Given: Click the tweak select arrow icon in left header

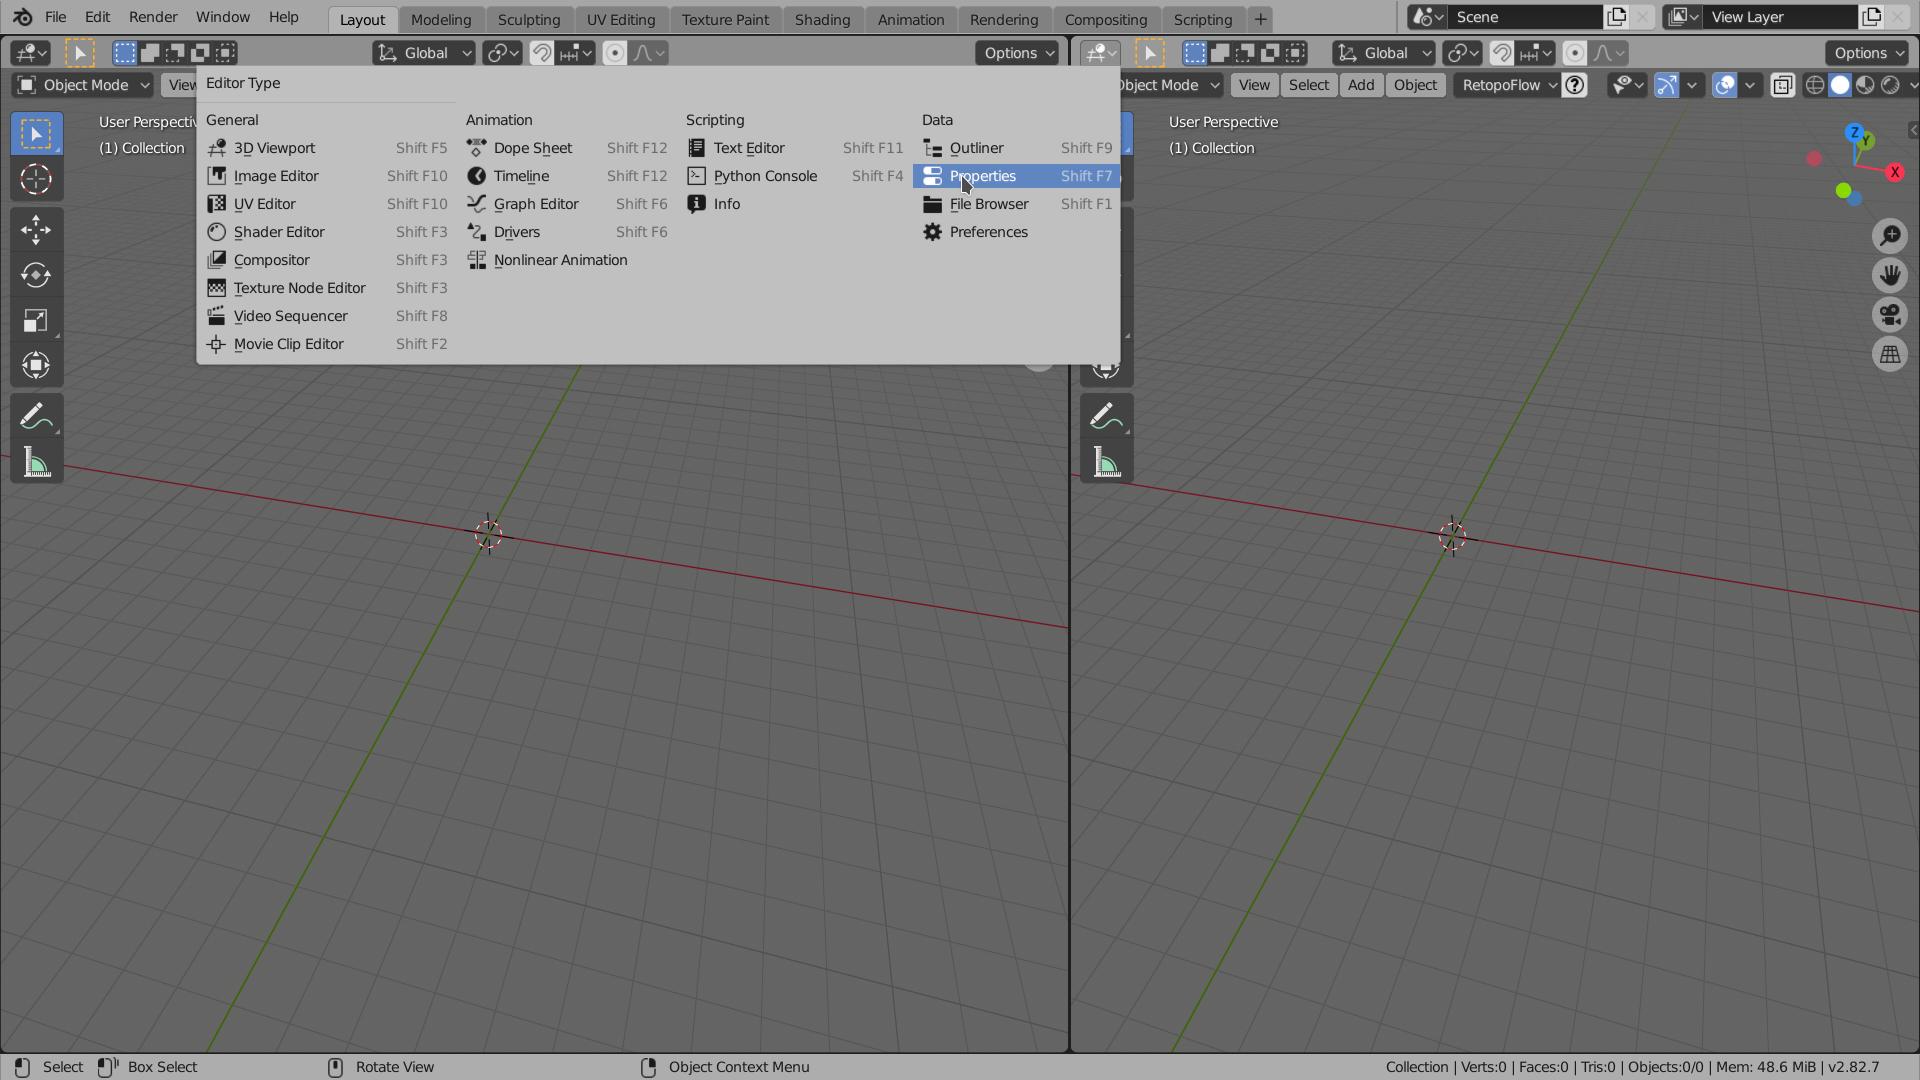Looking at the screenshot, I should [x=80, y=53].
